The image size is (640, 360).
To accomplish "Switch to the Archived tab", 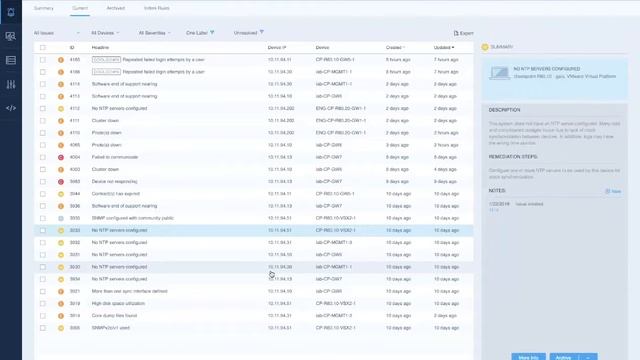I will [116, 8].
